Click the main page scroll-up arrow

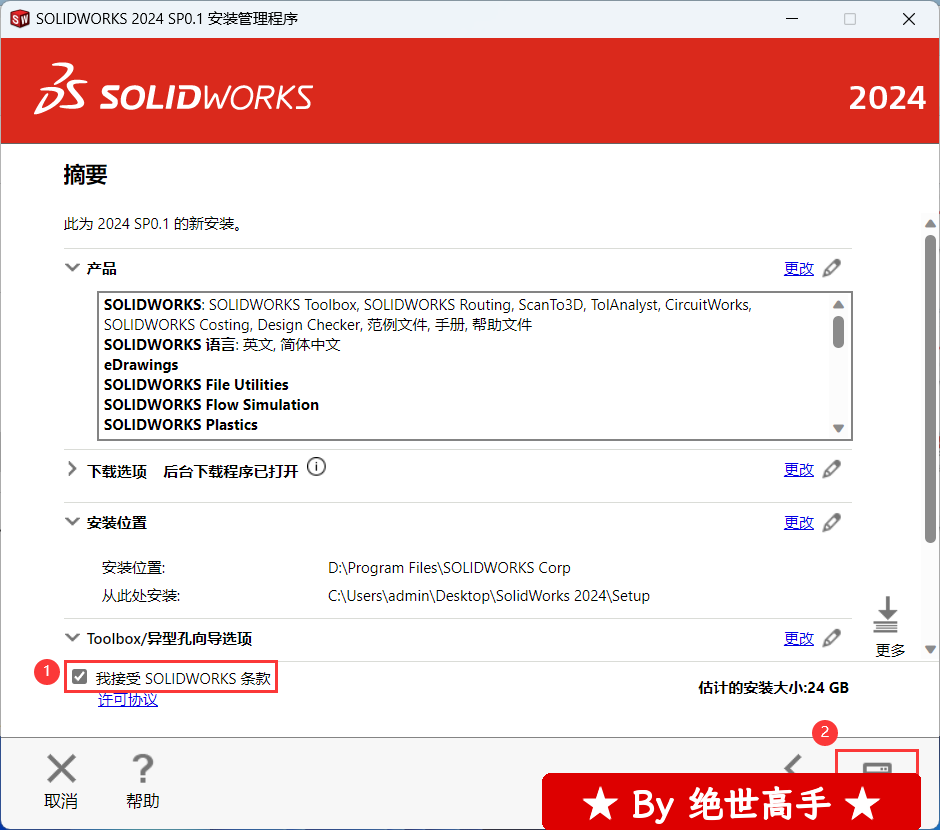click(x=930, y=224)
